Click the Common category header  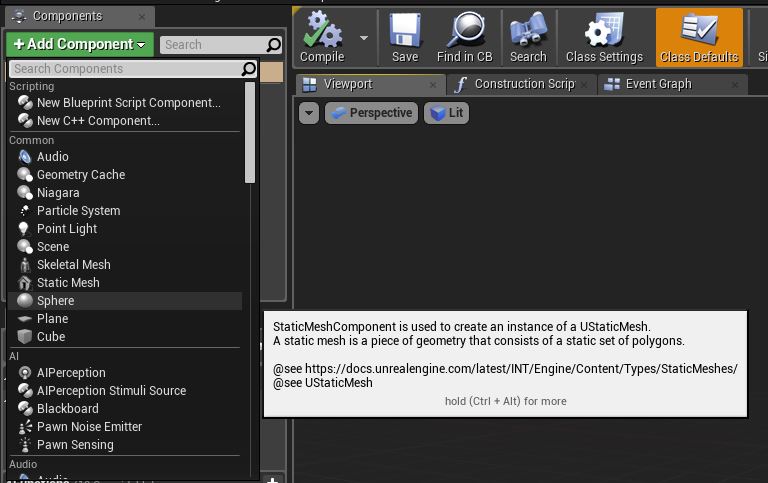[x=31, y=141]
